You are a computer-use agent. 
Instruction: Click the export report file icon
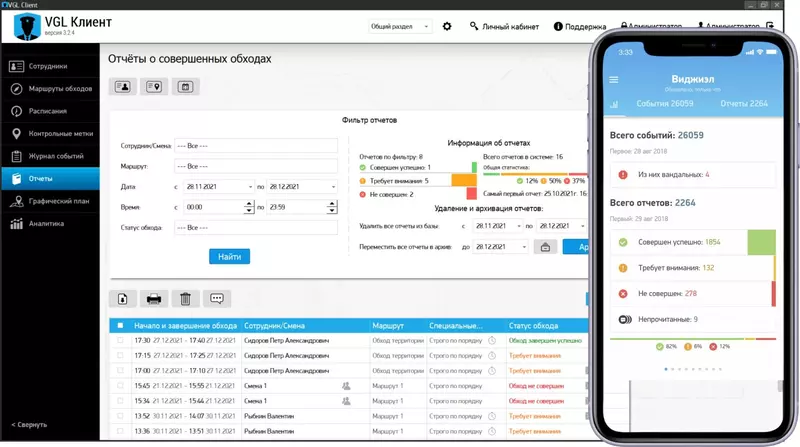click(x=122, y=297)
